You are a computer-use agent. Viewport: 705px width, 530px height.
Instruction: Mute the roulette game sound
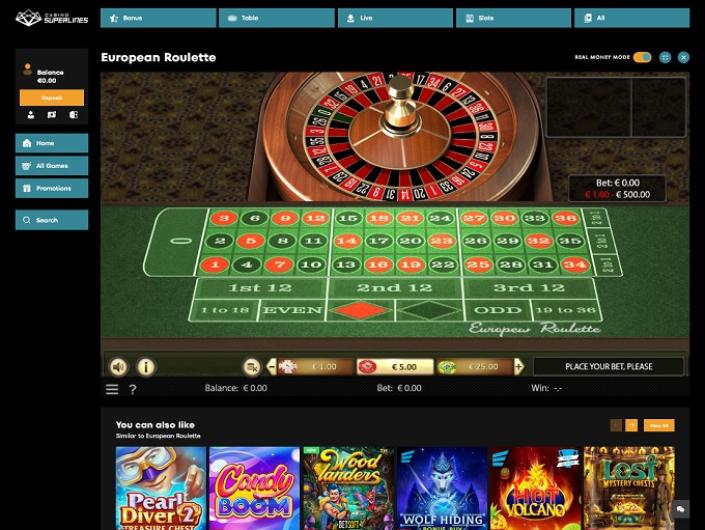pyautogui.click(x=119, y=367)
